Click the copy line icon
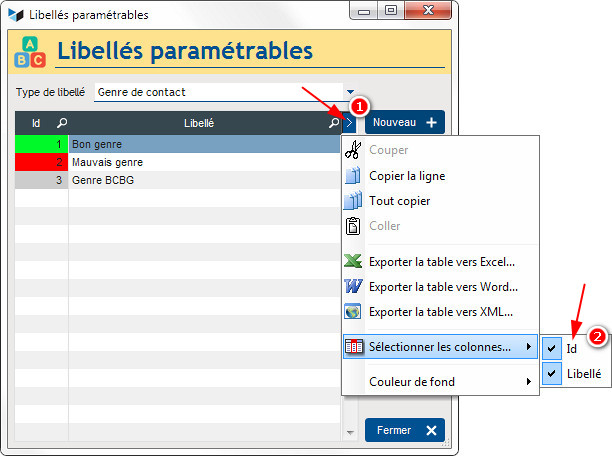Screen dimensions: 612x456 point(352,176)
